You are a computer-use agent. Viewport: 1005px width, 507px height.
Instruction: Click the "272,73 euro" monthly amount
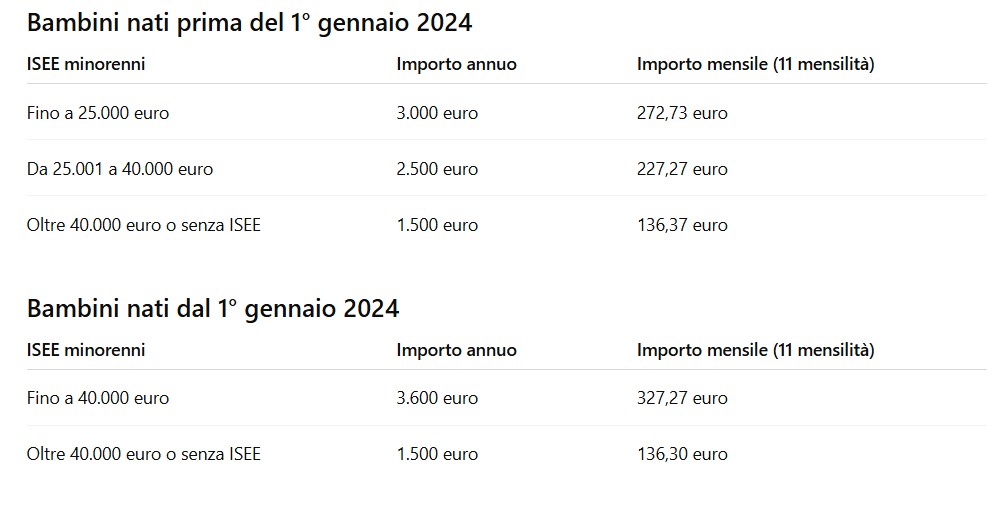pos(682,113)
